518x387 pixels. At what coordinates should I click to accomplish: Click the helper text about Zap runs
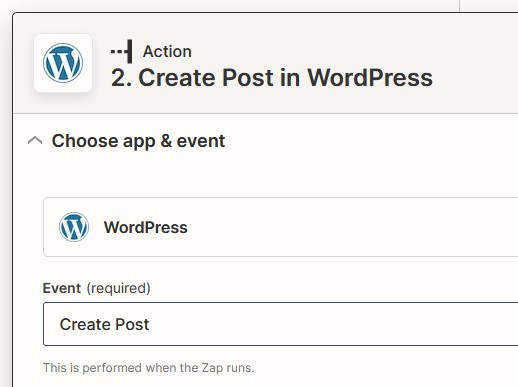(x=149, y=368)
